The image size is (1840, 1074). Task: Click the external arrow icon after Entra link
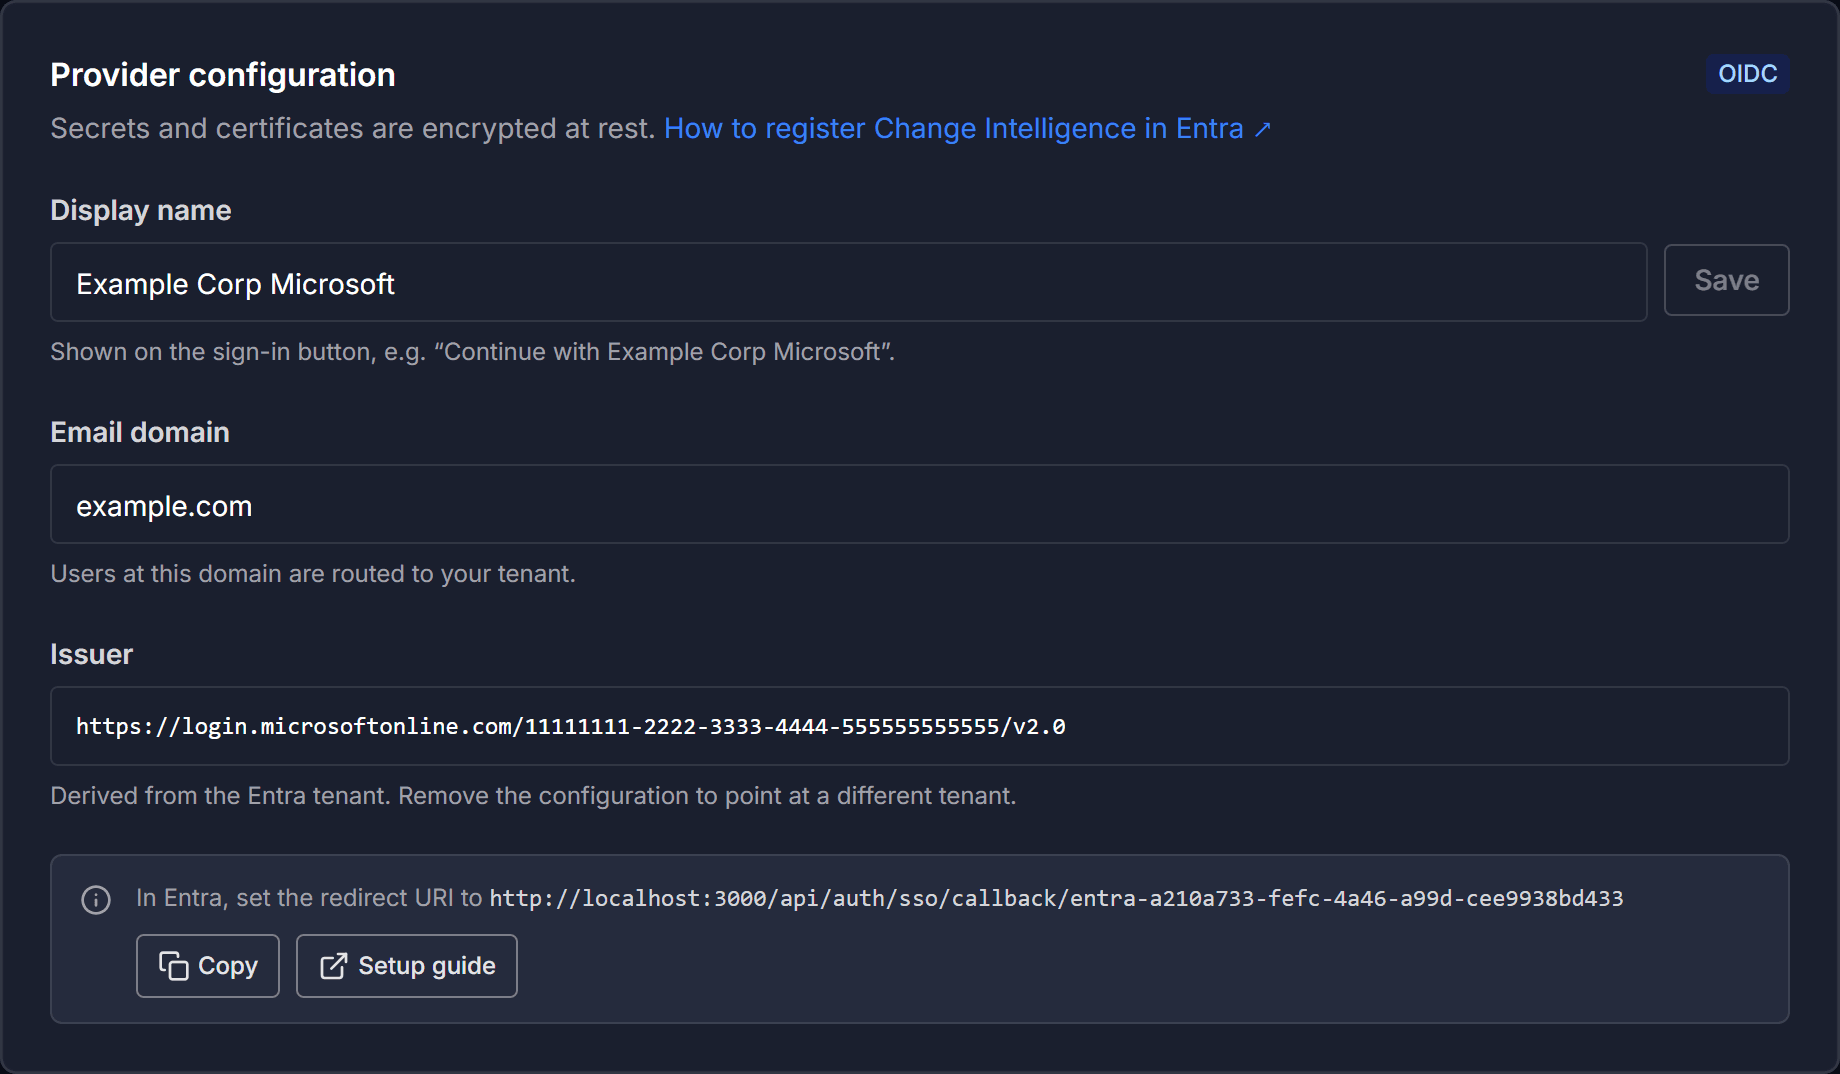click(1263, 130)
